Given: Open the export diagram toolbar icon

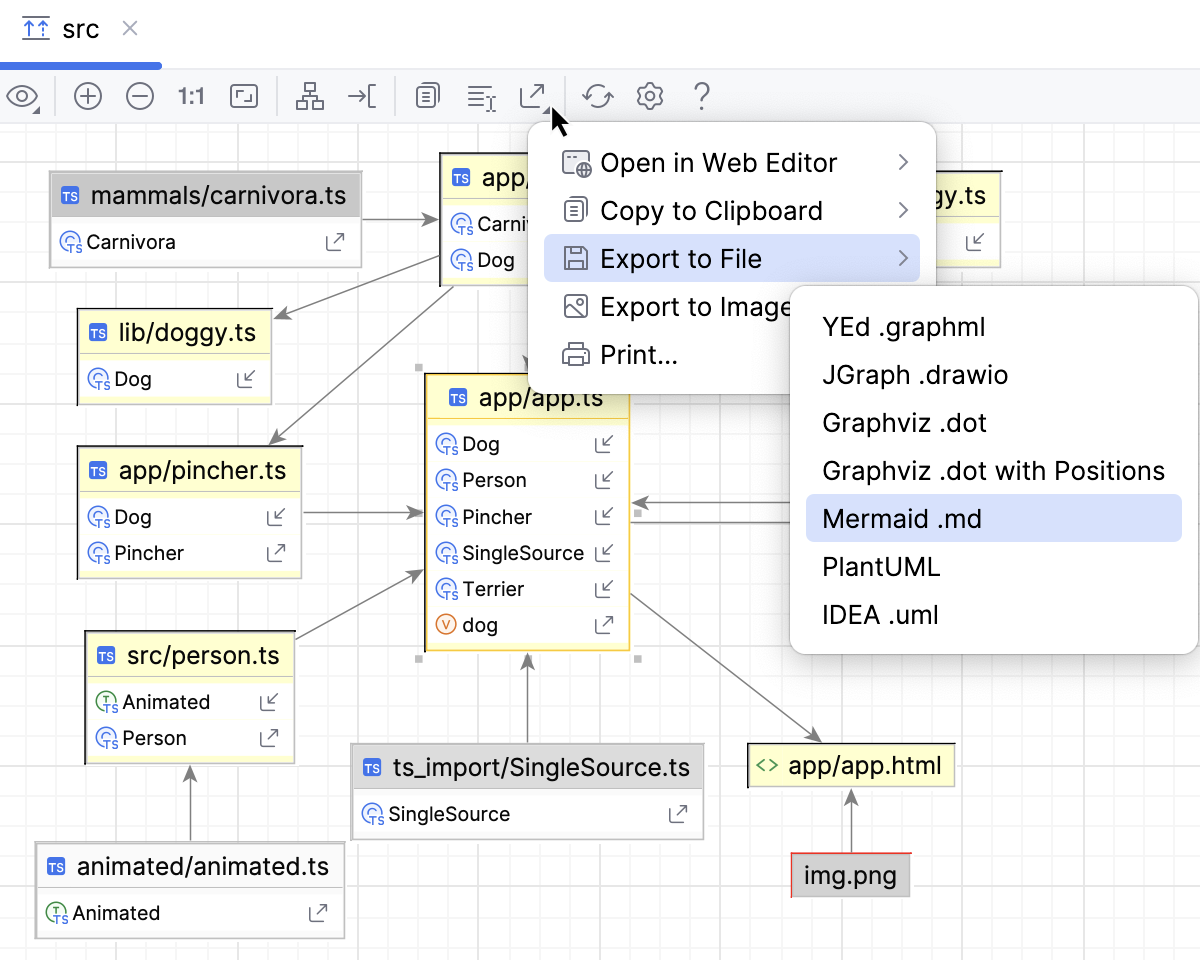Looking at the screenshot, I should [x=534, y=97].
